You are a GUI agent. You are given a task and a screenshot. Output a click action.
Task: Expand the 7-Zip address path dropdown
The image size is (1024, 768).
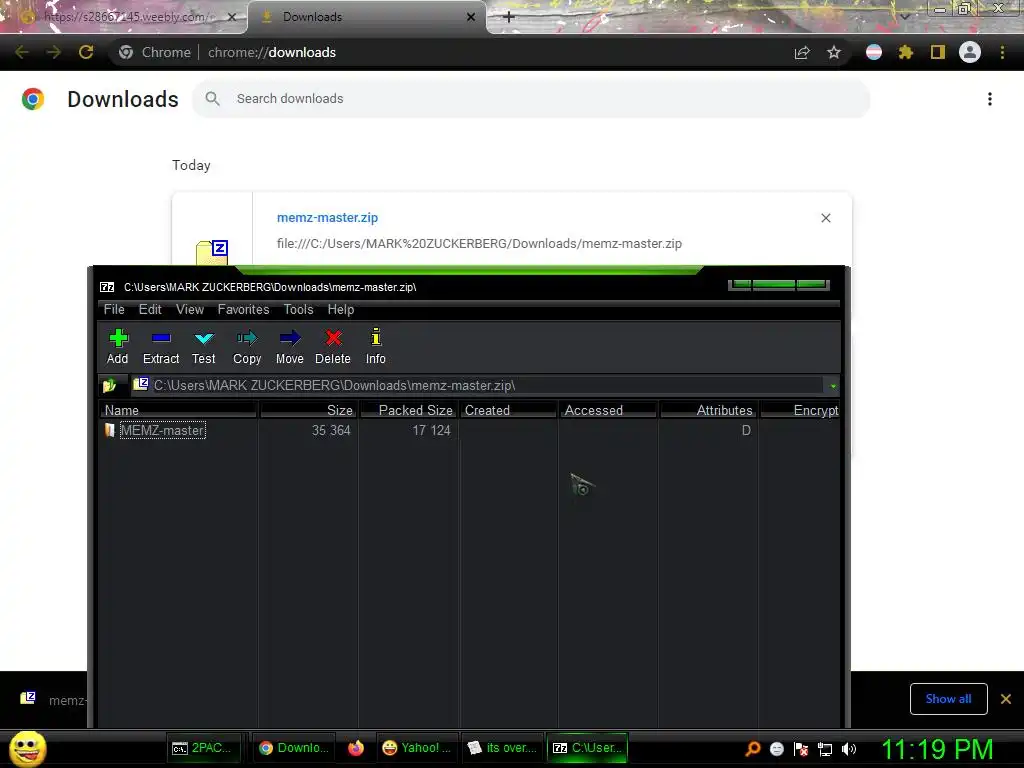pyautogui.click(x=833, y=386)
